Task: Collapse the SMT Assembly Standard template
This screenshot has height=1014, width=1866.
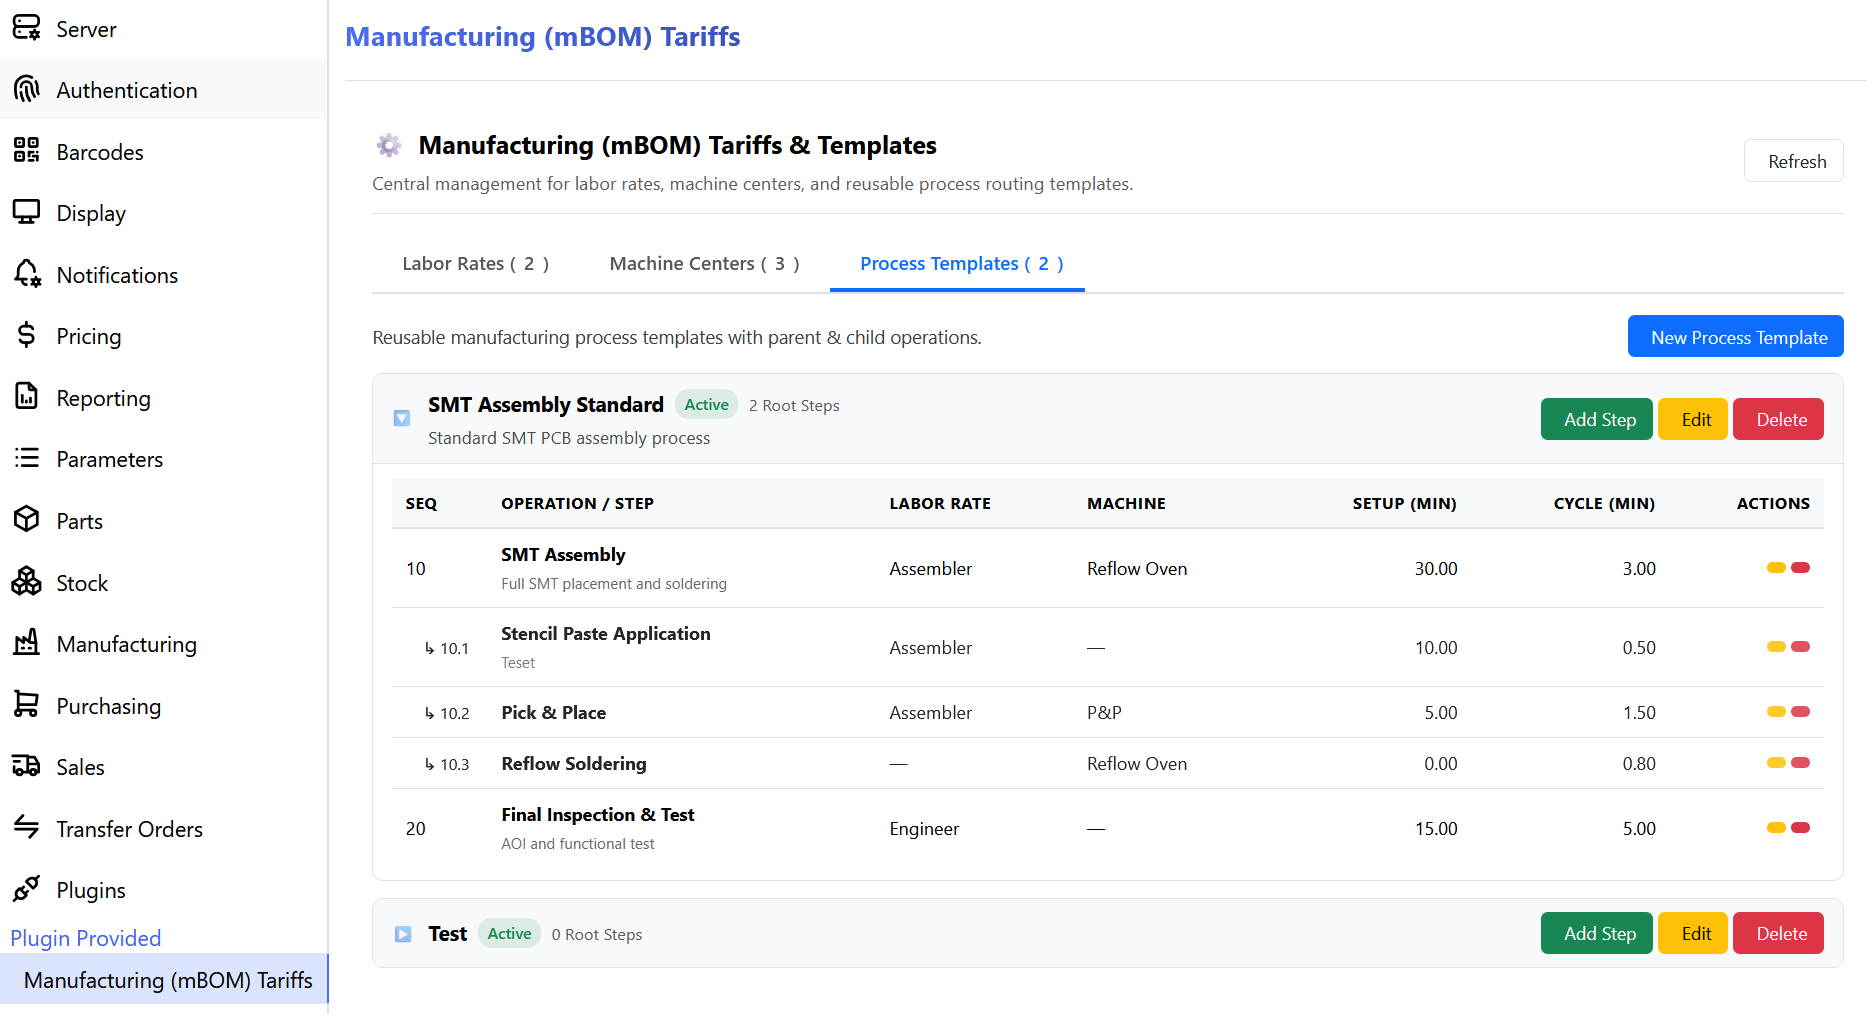Action: tap(402, 418)
